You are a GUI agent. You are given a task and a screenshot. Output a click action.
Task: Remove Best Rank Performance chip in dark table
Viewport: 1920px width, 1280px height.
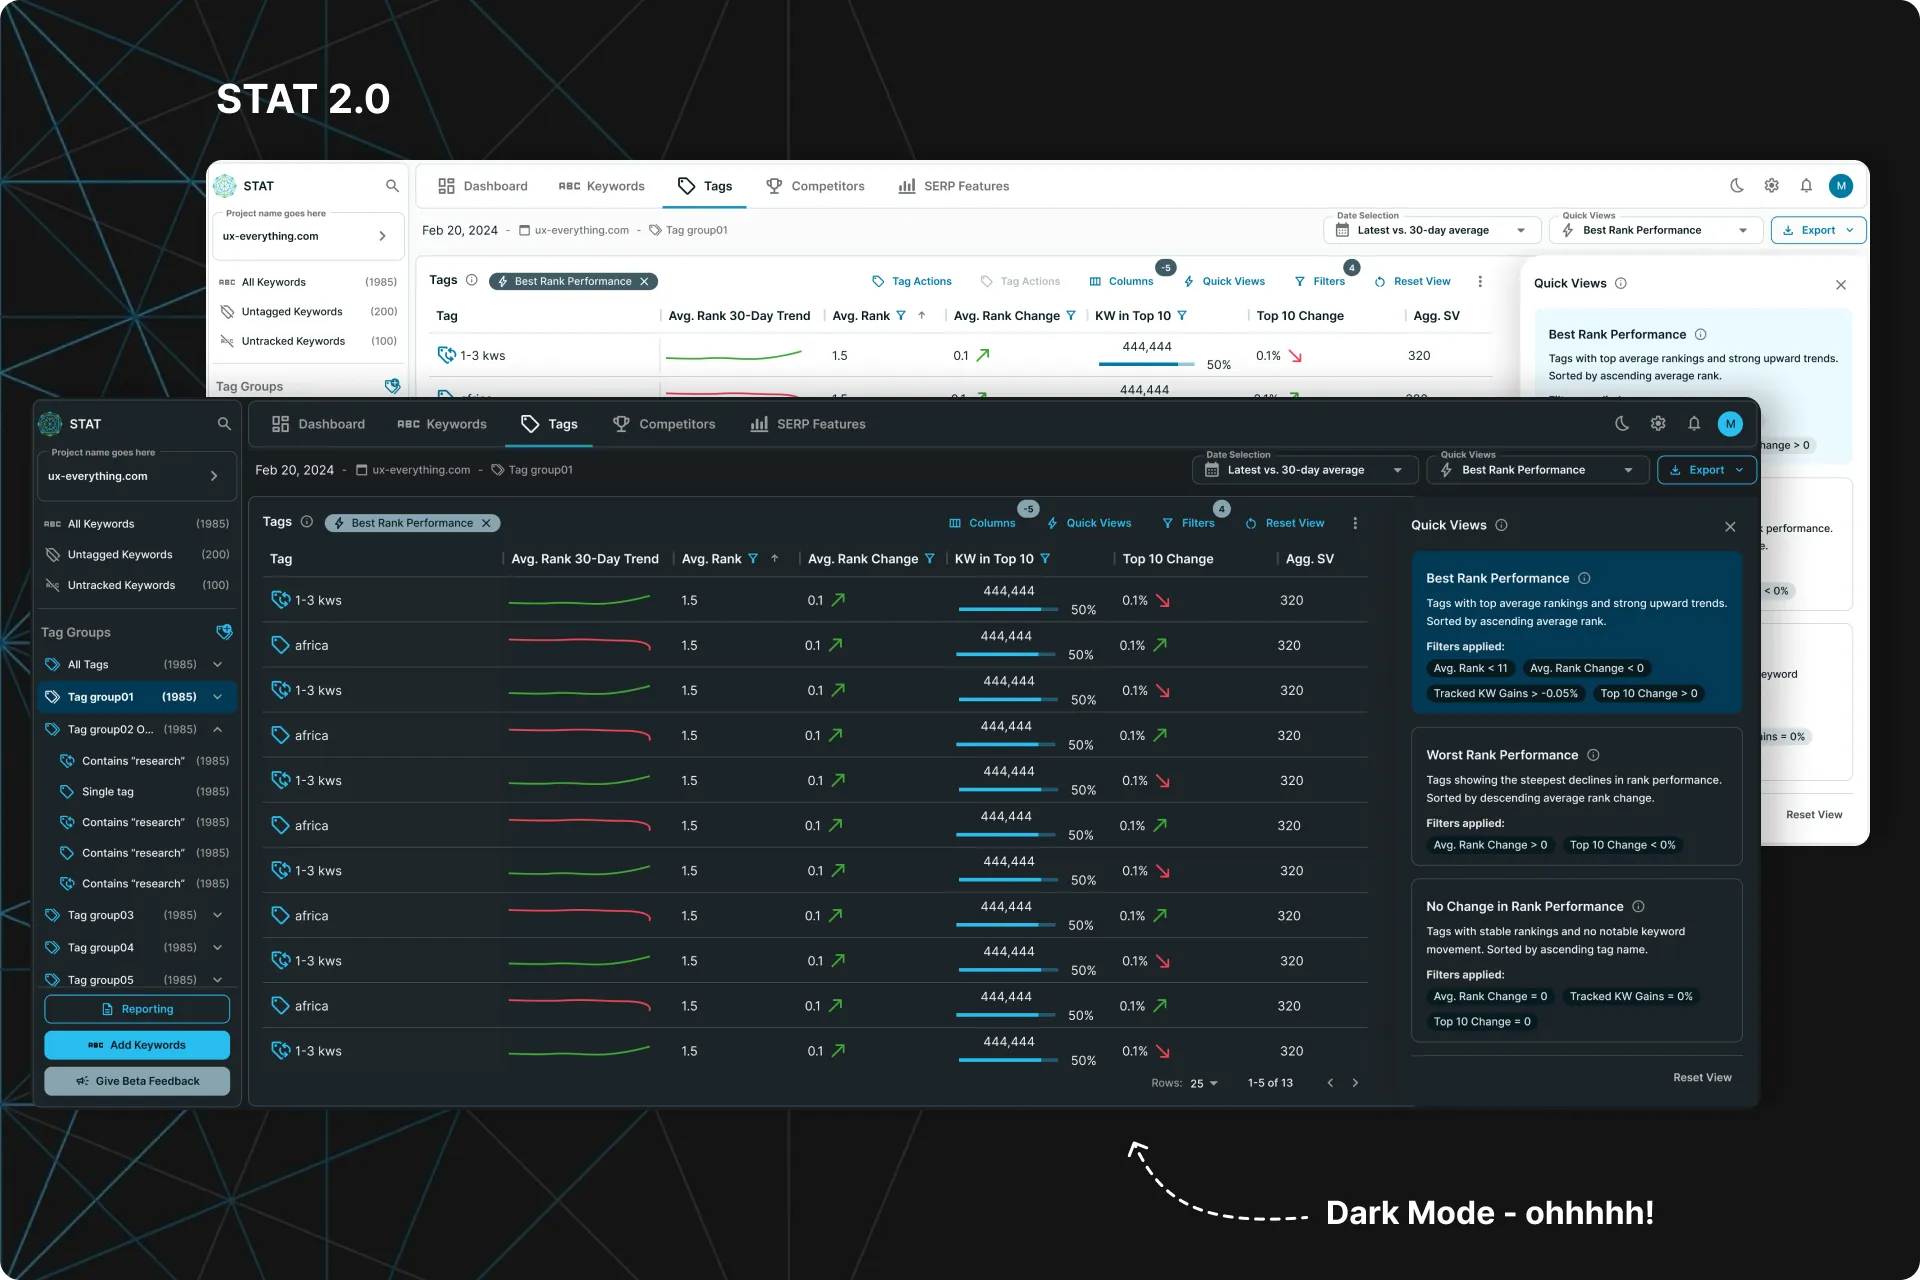point(486,523)
